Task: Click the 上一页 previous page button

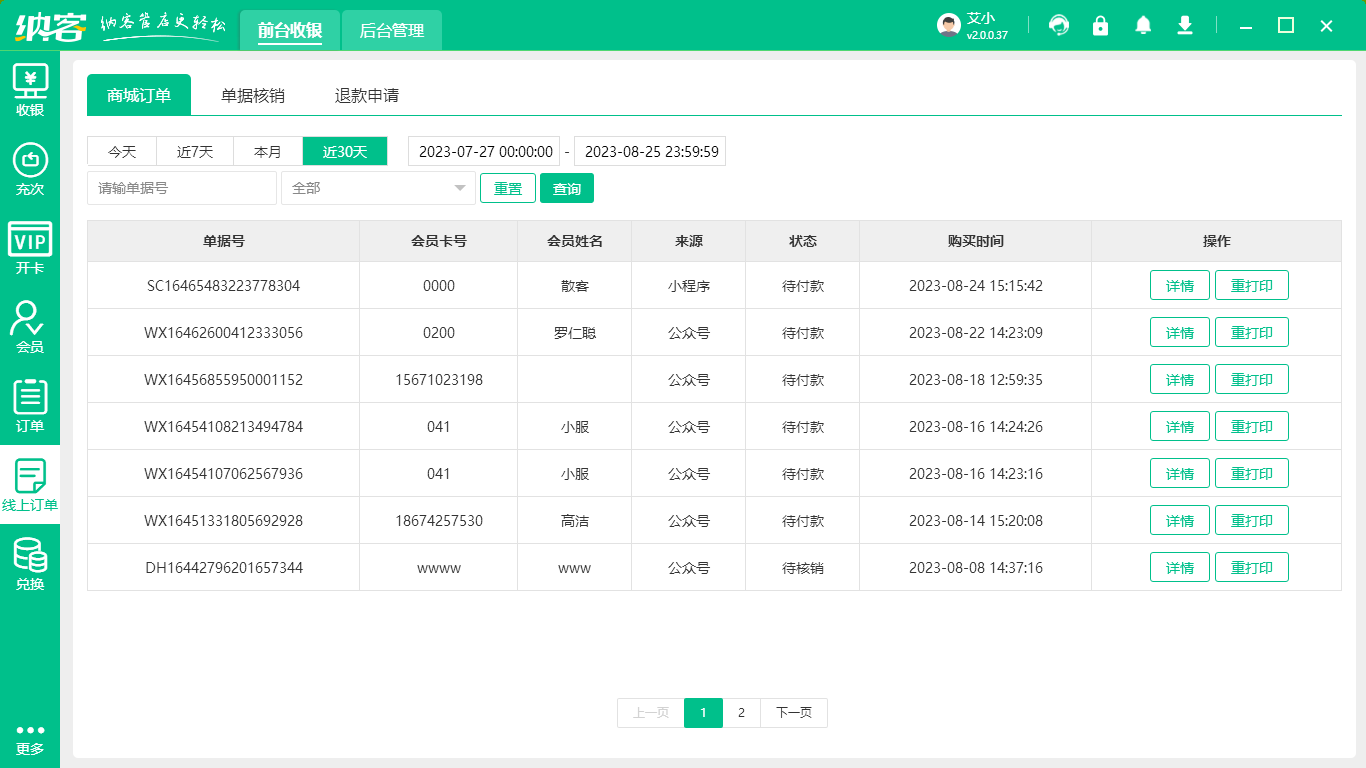Action: point(651,713)
